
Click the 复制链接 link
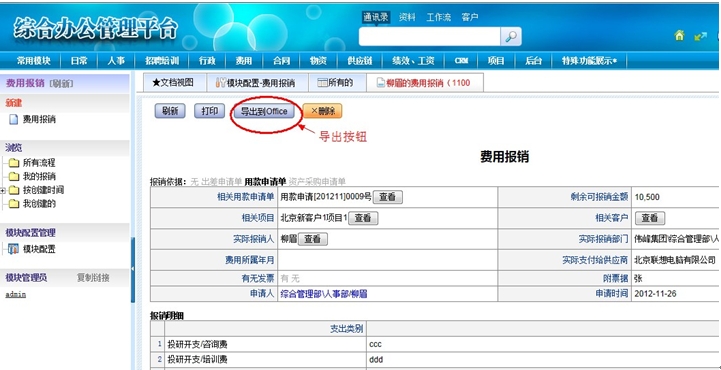[93, 278]
